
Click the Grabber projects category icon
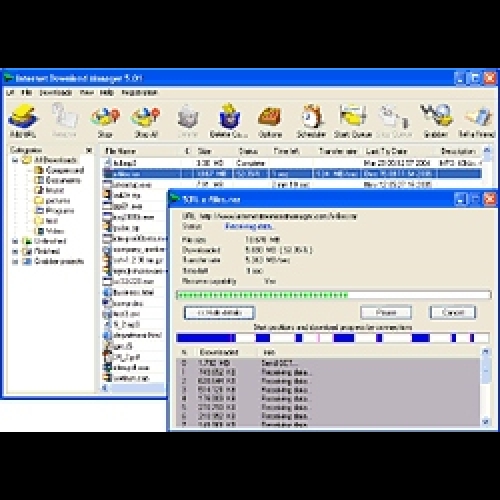click(x=27, y=261)
